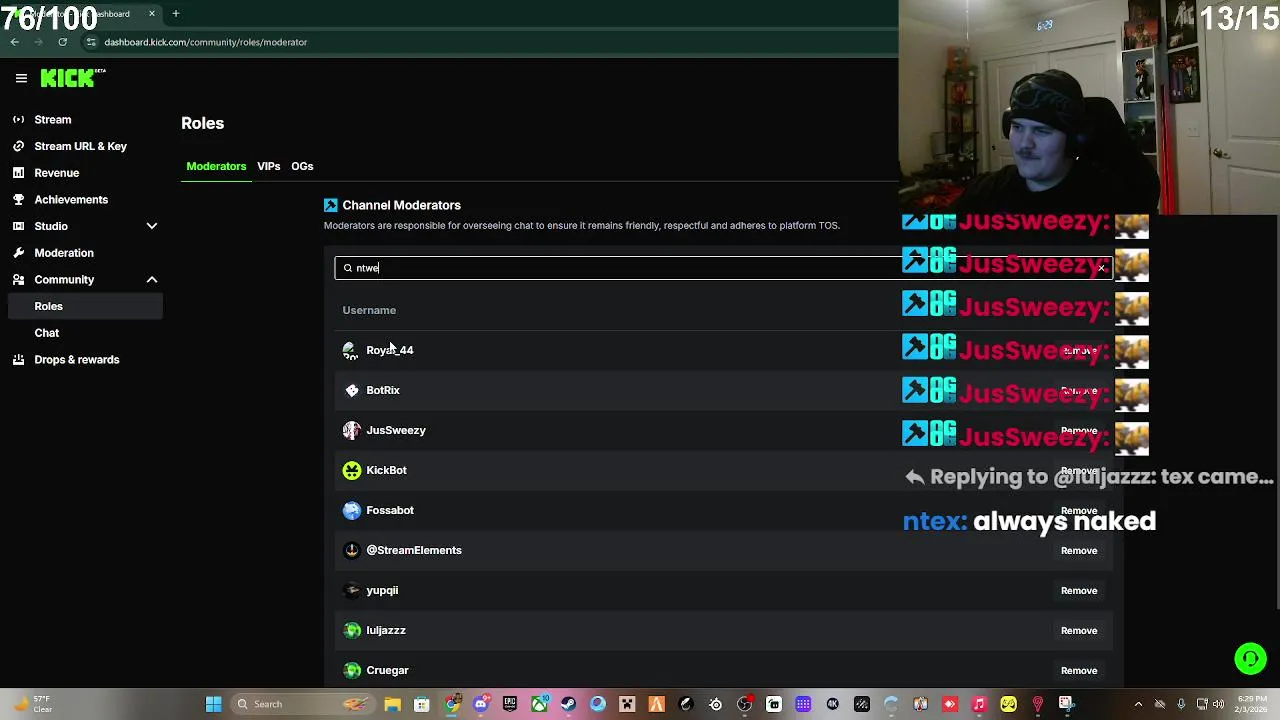Click KickBot avatar icon
The image size is (1280, 720).
(x=351, y=470)
